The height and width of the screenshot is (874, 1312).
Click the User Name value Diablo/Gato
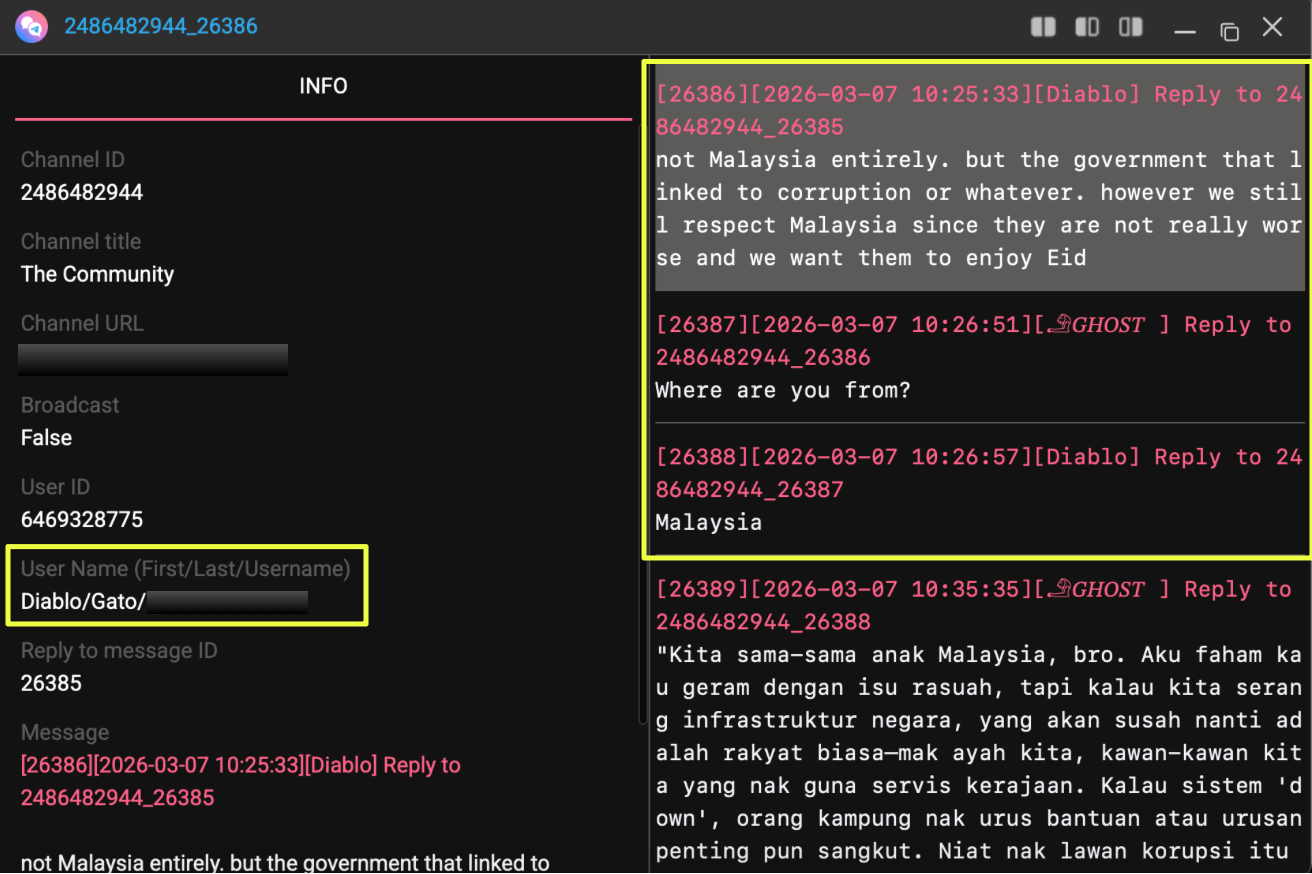(x=83, y=602)
